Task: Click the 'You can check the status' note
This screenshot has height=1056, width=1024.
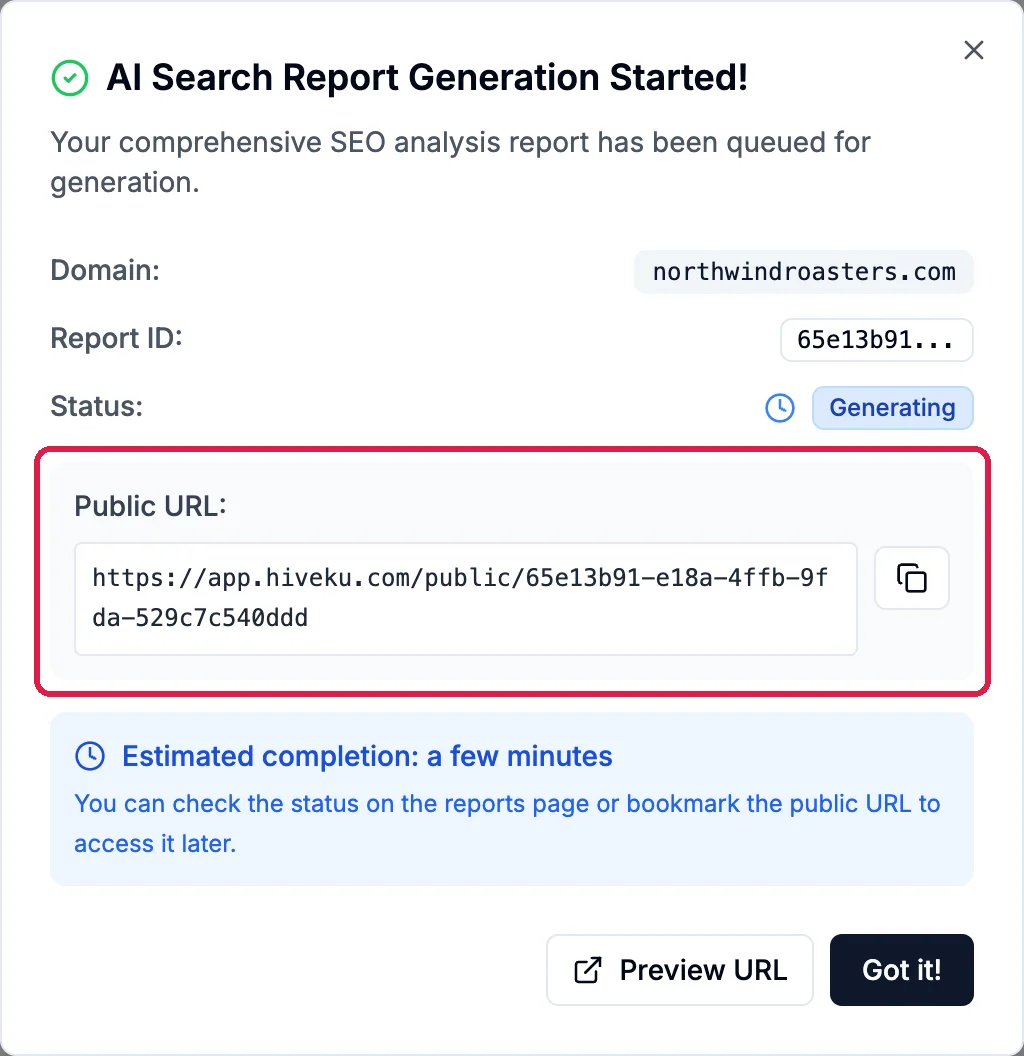Action: (507, 824)
